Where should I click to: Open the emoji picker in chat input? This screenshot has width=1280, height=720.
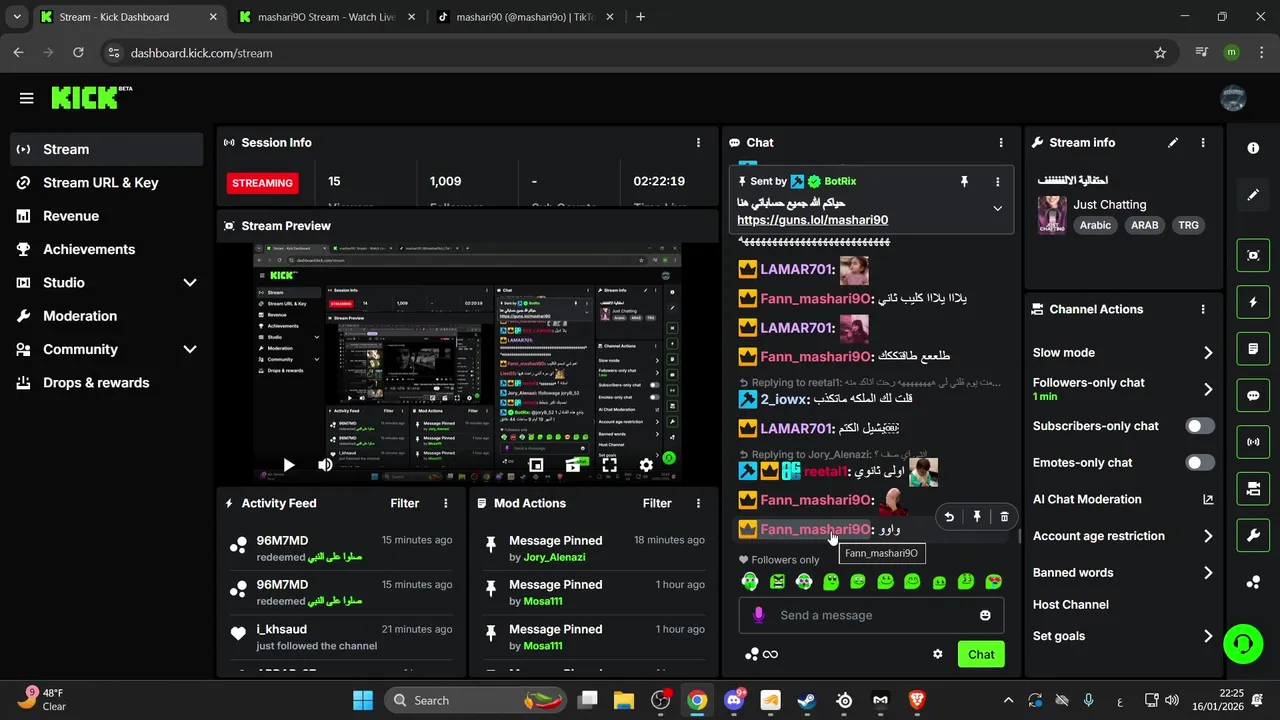click(985, 615)
